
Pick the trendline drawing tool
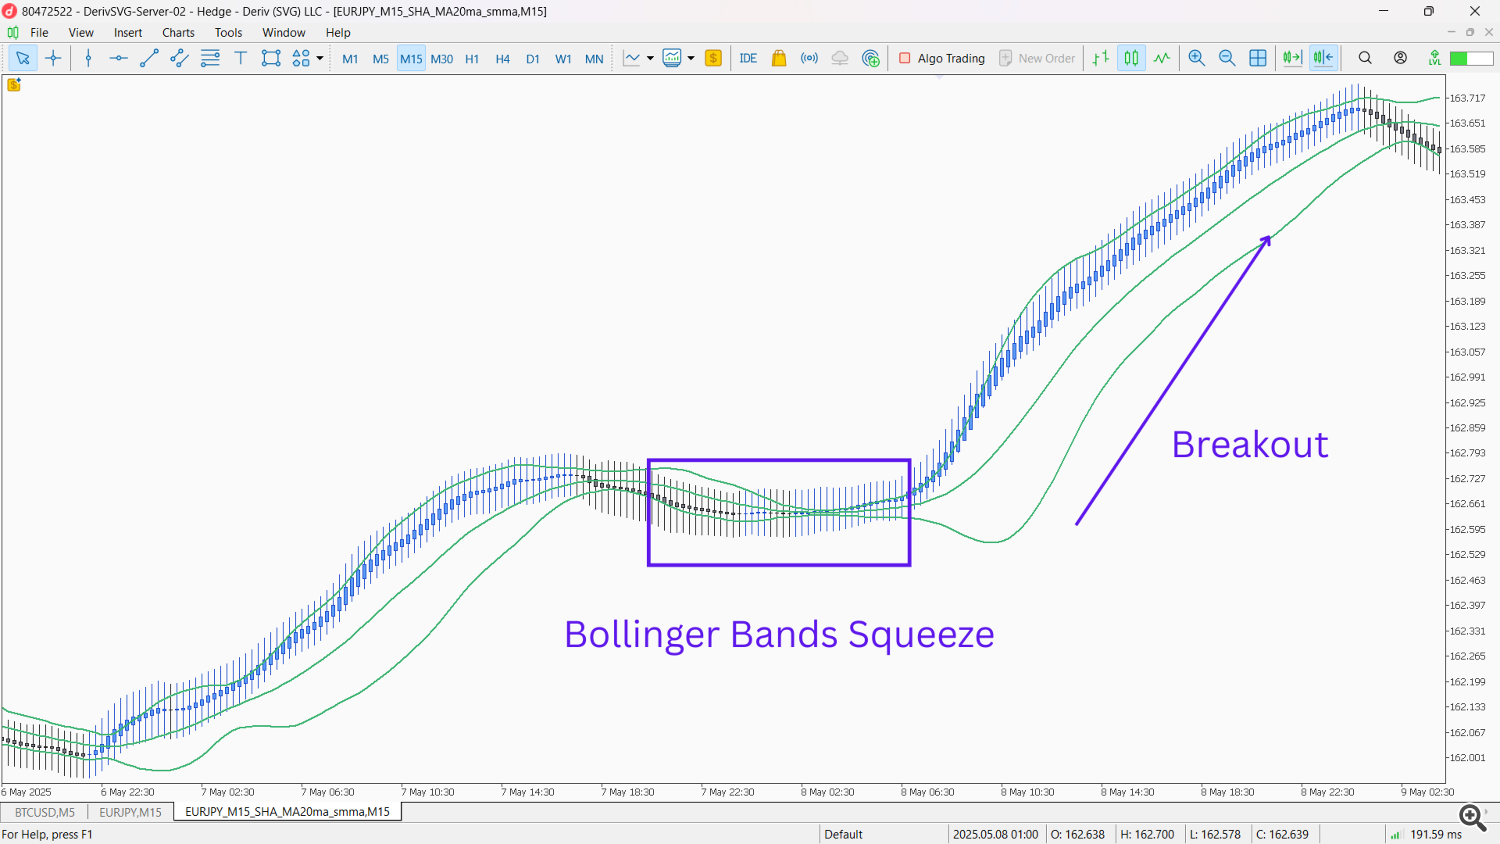149,58
